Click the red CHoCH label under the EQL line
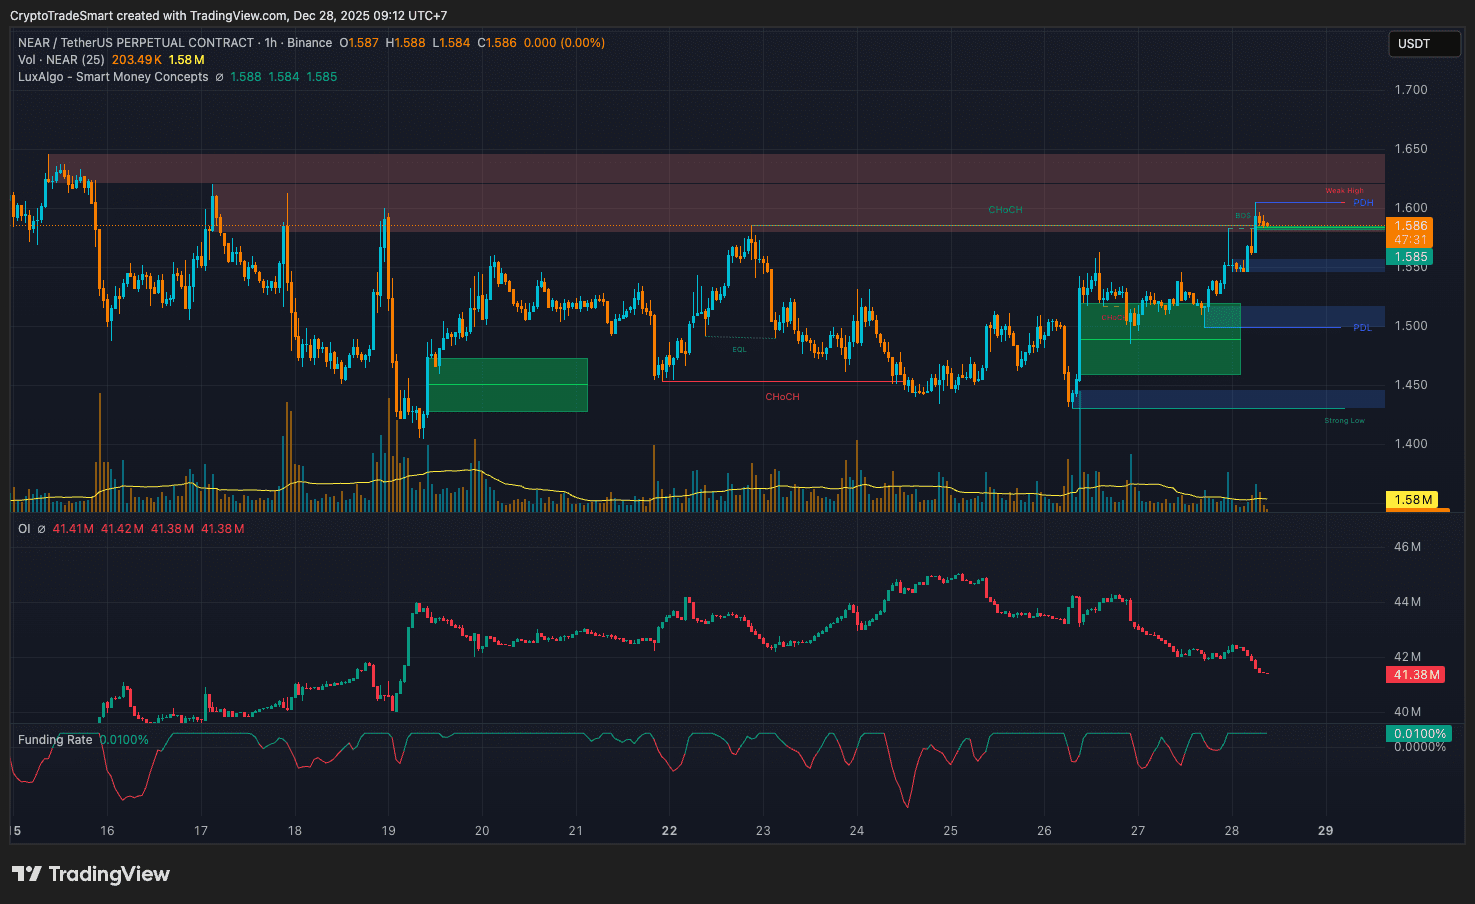Image resolution: width=1475 pixels, height=904 pixels. (782, 397)
